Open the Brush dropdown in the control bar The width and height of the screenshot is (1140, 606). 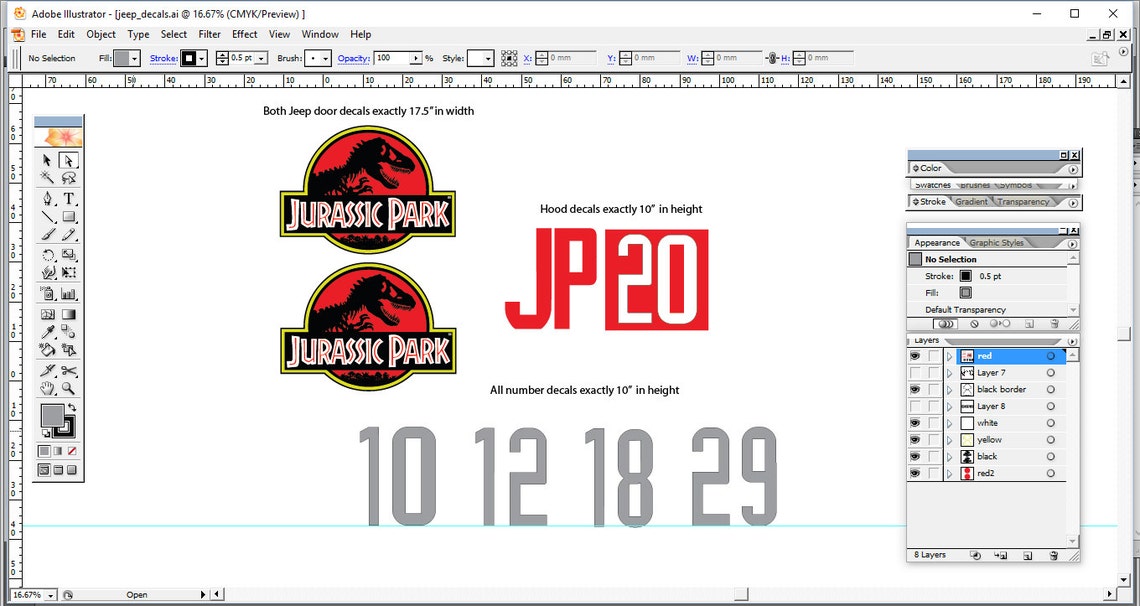pyautogui.click(x=325, y=58)
